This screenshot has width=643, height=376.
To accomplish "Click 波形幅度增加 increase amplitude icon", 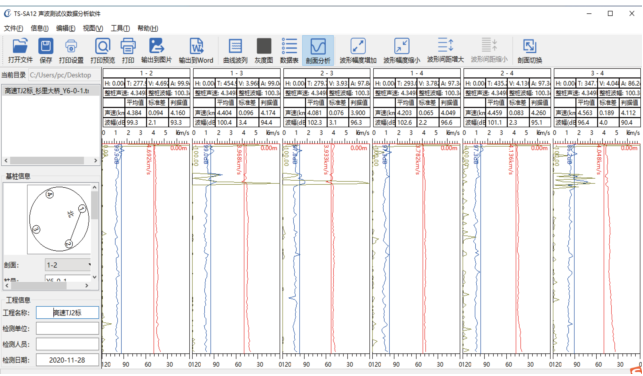I will click(x=358, y=46).
